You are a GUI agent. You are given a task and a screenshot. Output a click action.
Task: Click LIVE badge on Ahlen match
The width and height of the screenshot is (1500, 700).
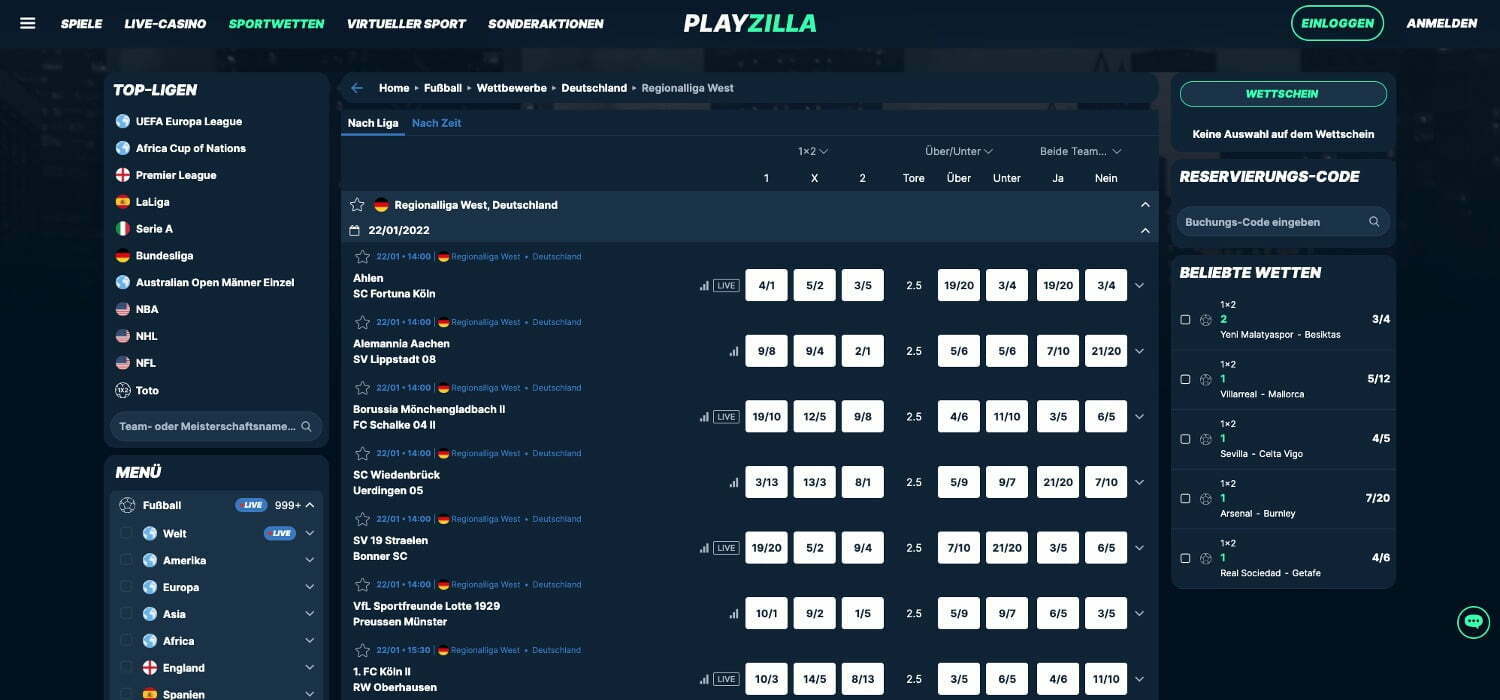coord(726,286)
